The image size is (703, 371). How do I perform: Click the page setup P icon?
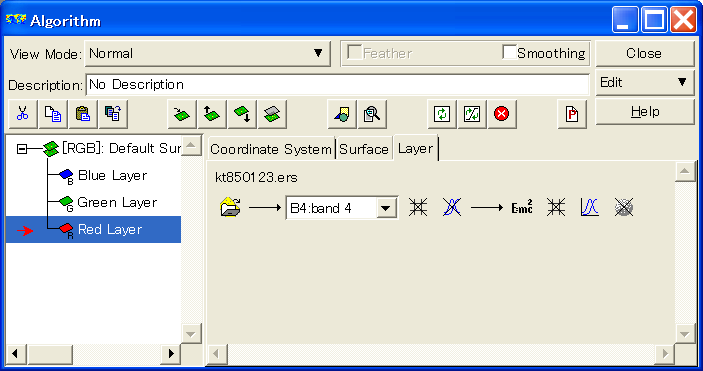click(572, 114)
